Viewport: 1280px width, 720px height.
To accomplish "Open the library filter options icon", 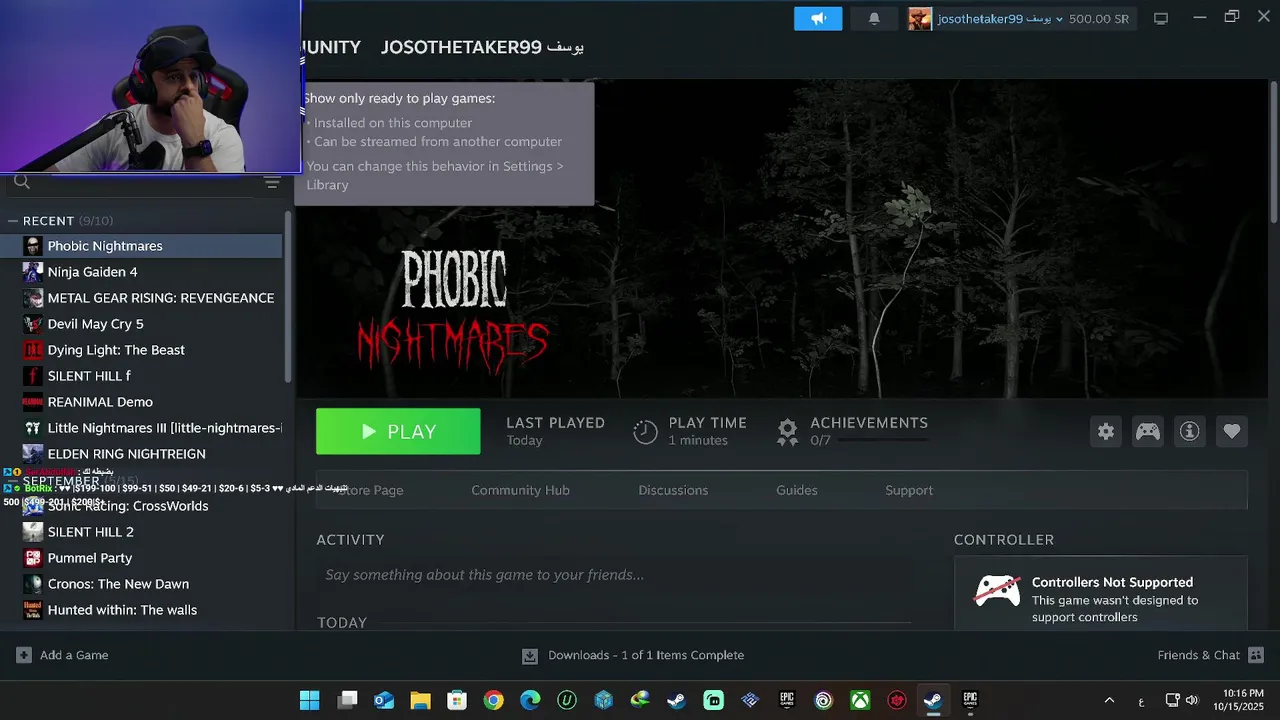I will 272,182.
